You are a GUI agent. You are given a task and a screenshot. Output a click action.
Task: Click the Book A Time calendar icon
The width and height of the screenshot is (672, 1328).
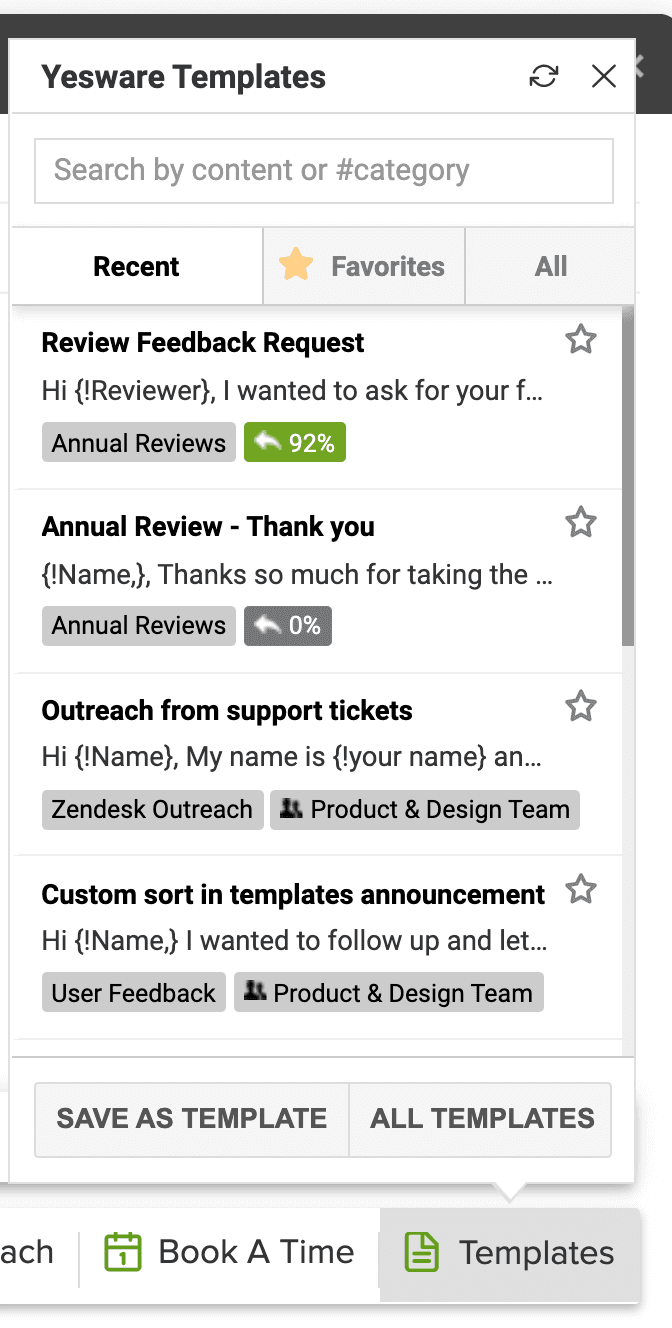[123, 1252]
